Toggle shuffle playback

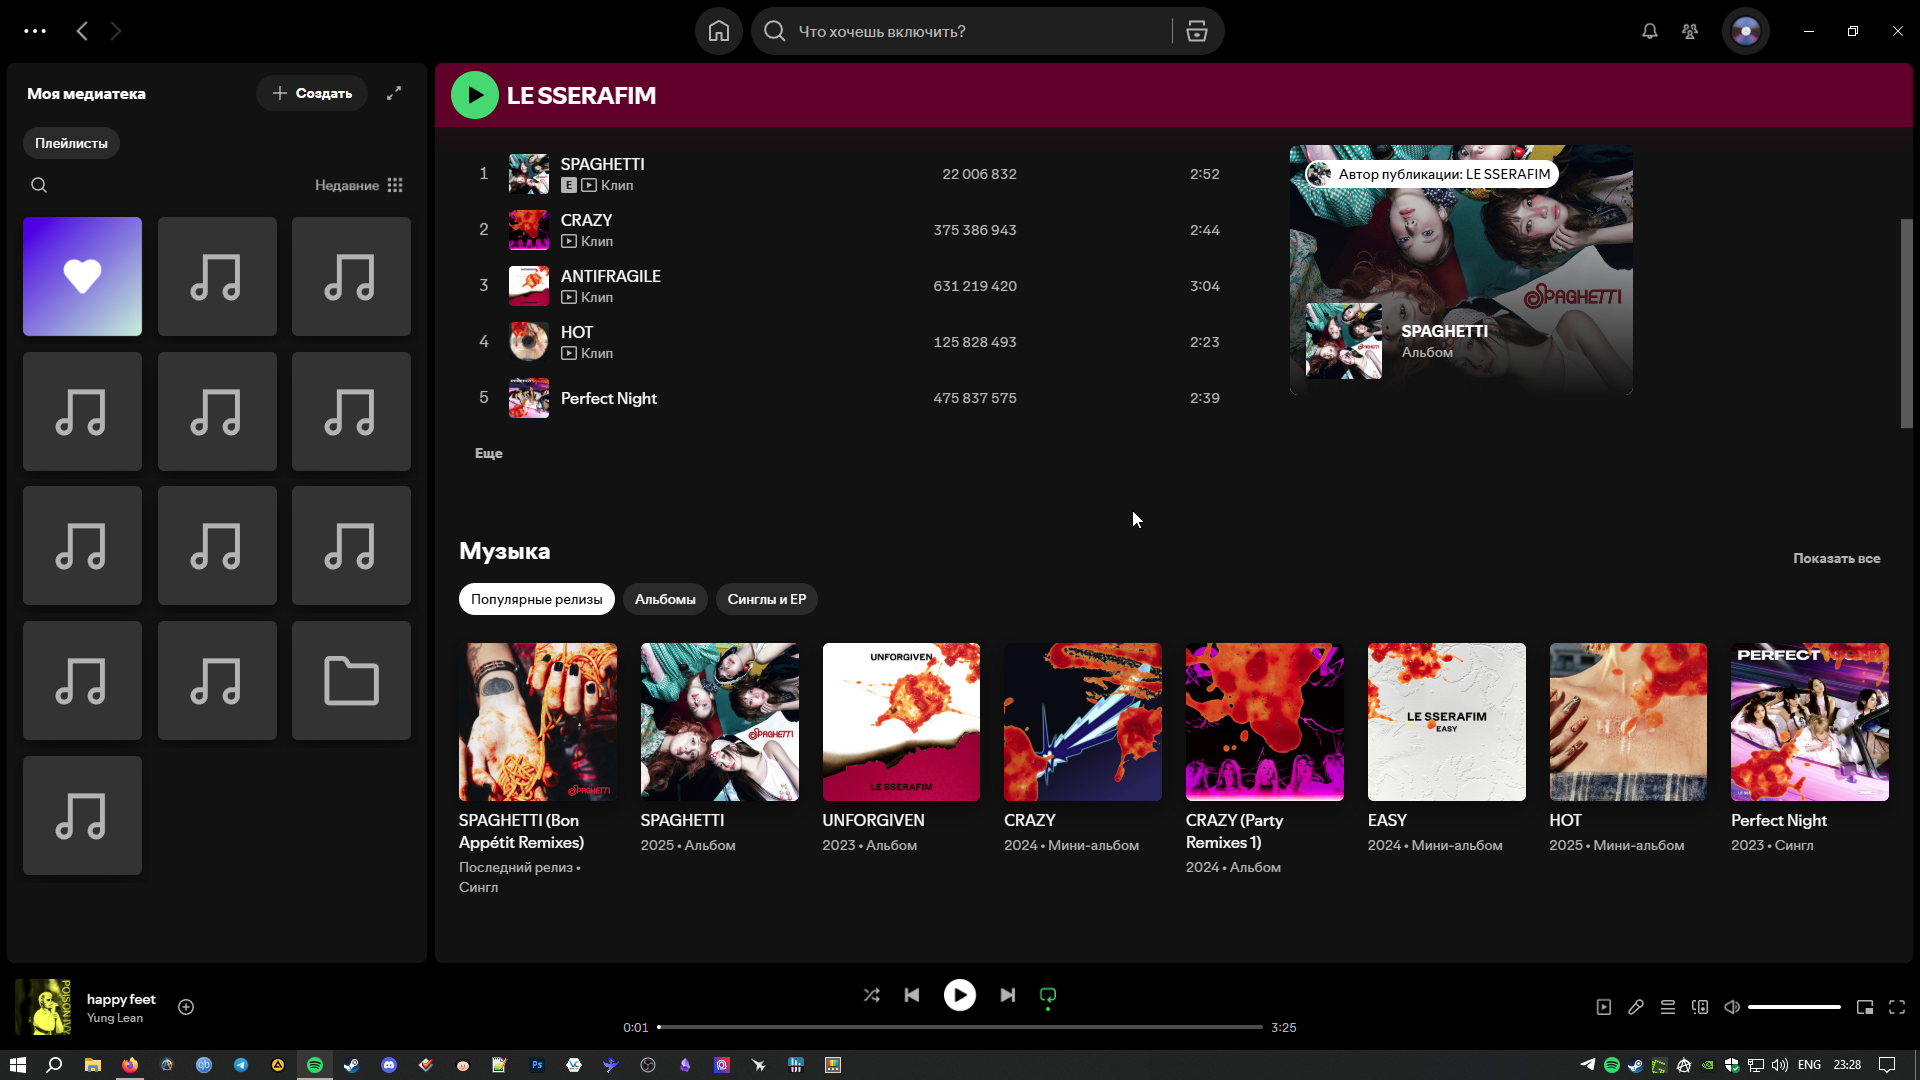(x=871, y=995)
